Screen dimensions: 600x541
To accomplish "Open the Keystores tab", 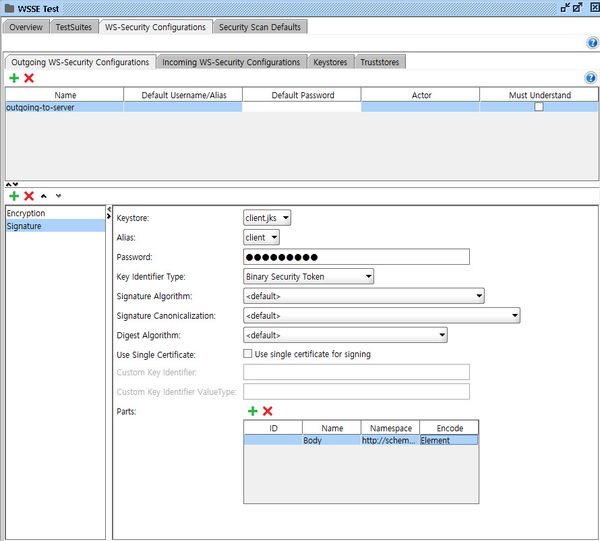I will click(330, 62).
